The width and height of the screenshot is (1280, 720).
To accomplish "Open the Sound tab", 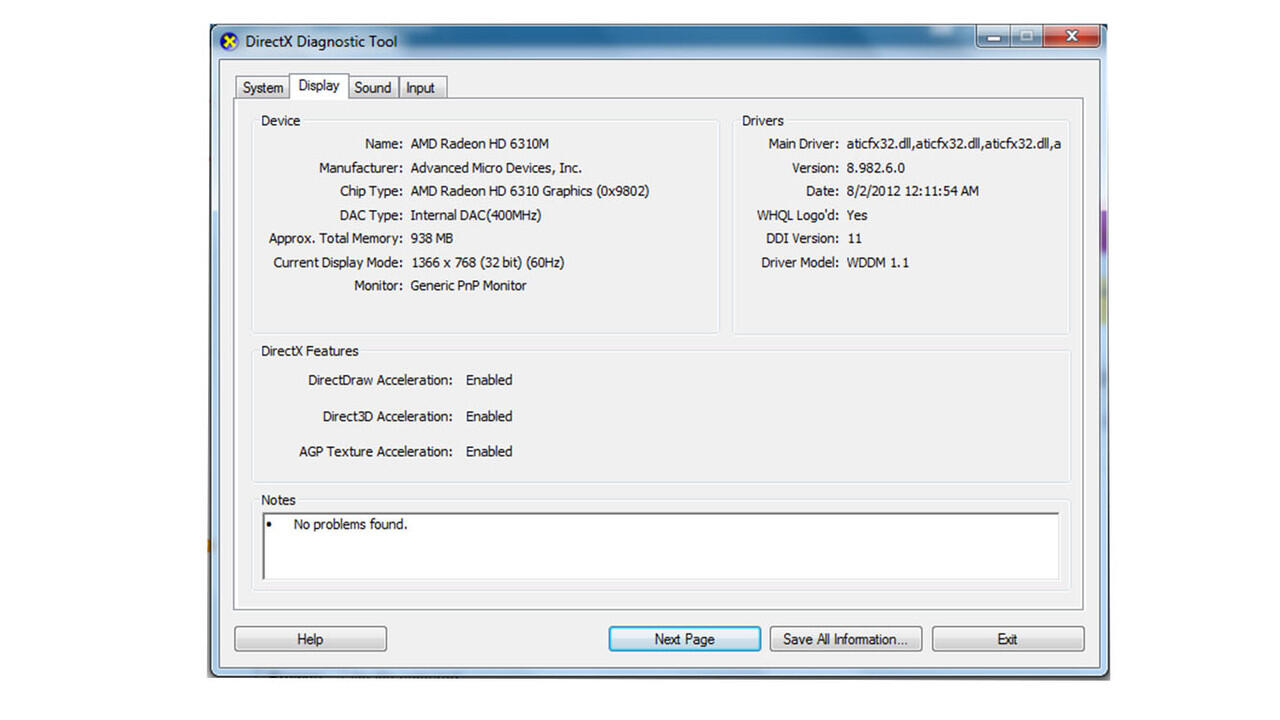I will 373,87.
